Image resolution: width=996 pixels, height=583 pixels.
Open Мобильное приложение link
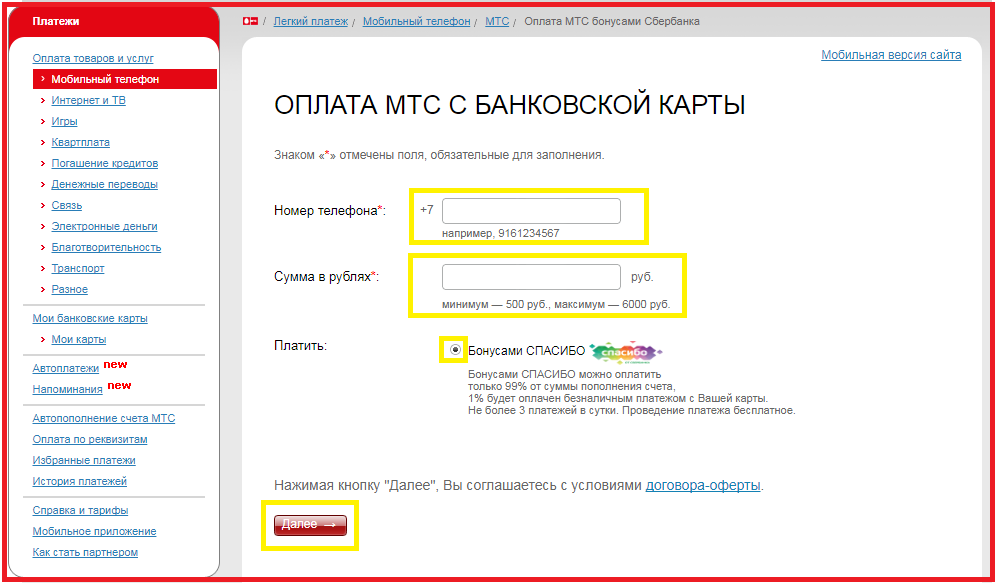[x=94, y=532]
